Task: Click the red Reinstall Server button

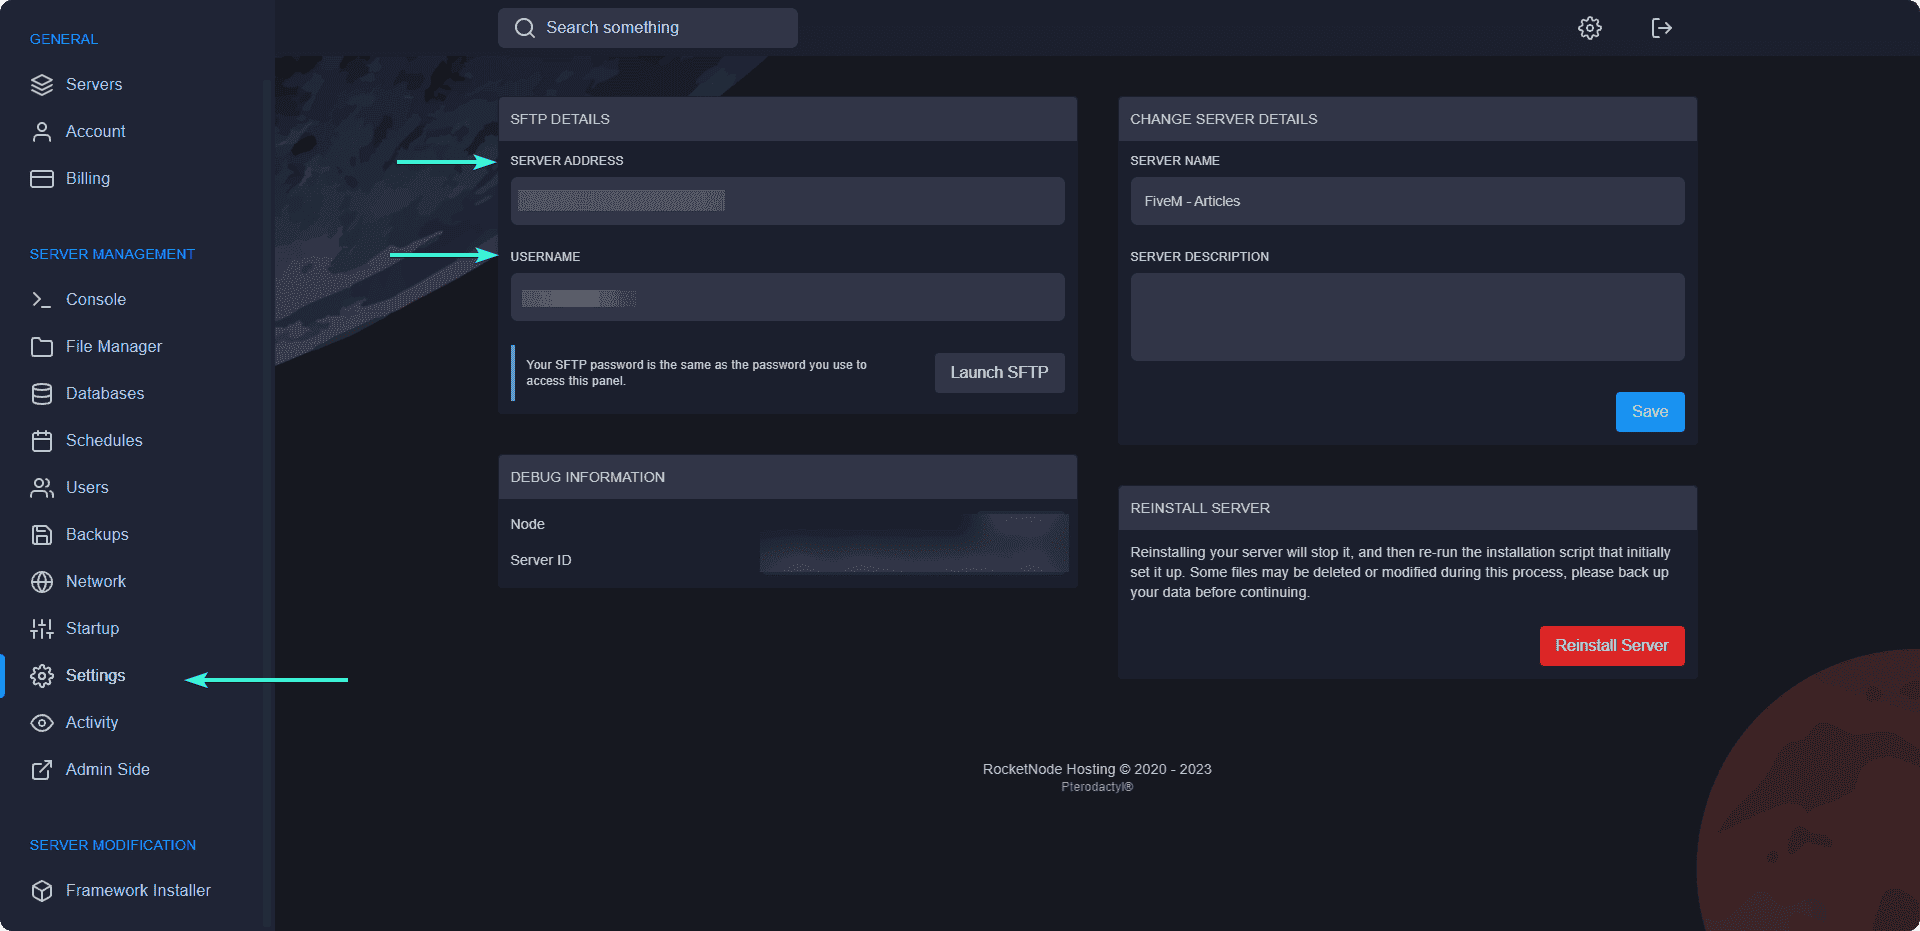Action: coord(1611,646)
